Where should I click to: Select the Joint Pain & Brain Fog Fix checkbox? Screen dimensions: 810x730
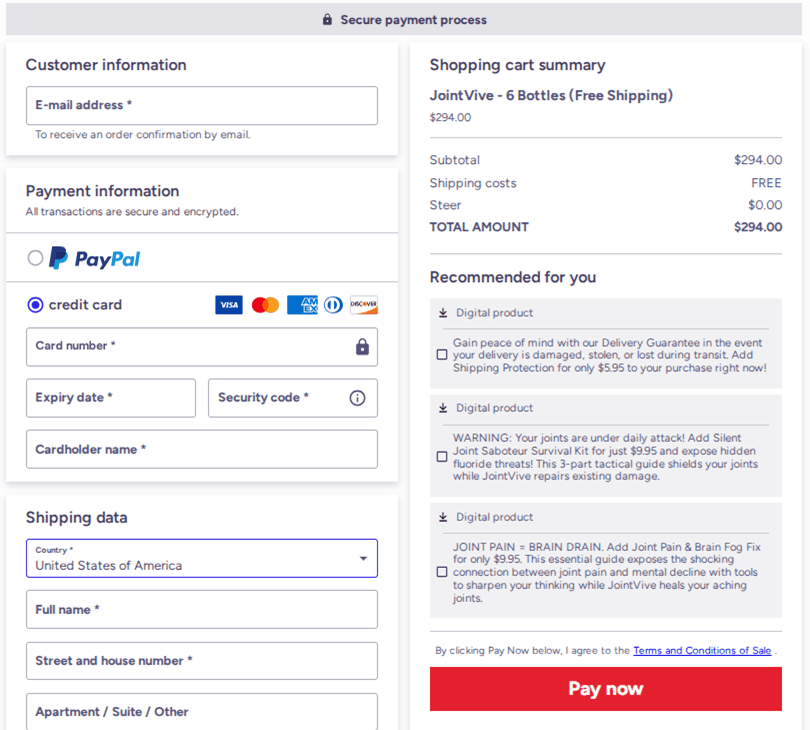441,572
